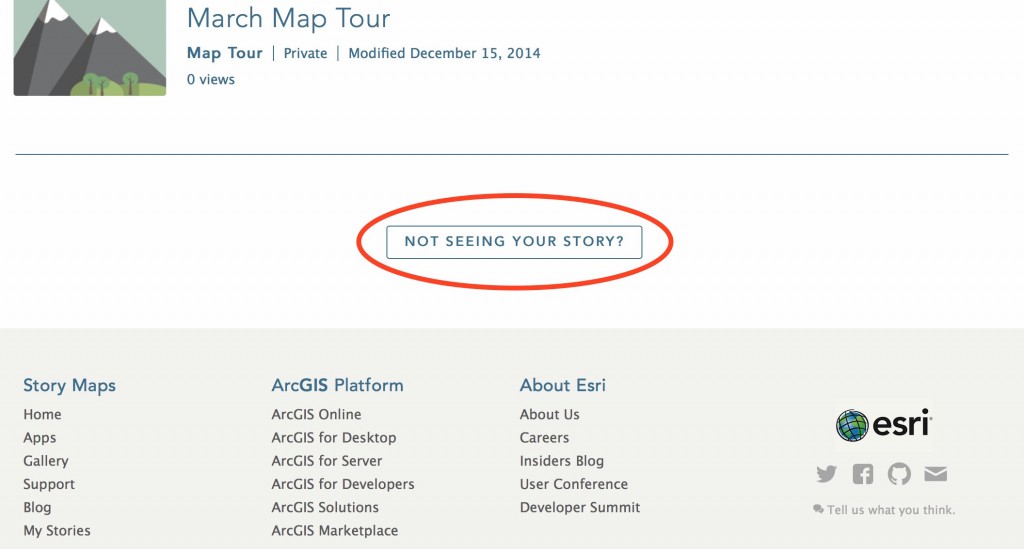Open the Insiders Blog link
The height and width of the screenshot is (549, 1024).
562,461
